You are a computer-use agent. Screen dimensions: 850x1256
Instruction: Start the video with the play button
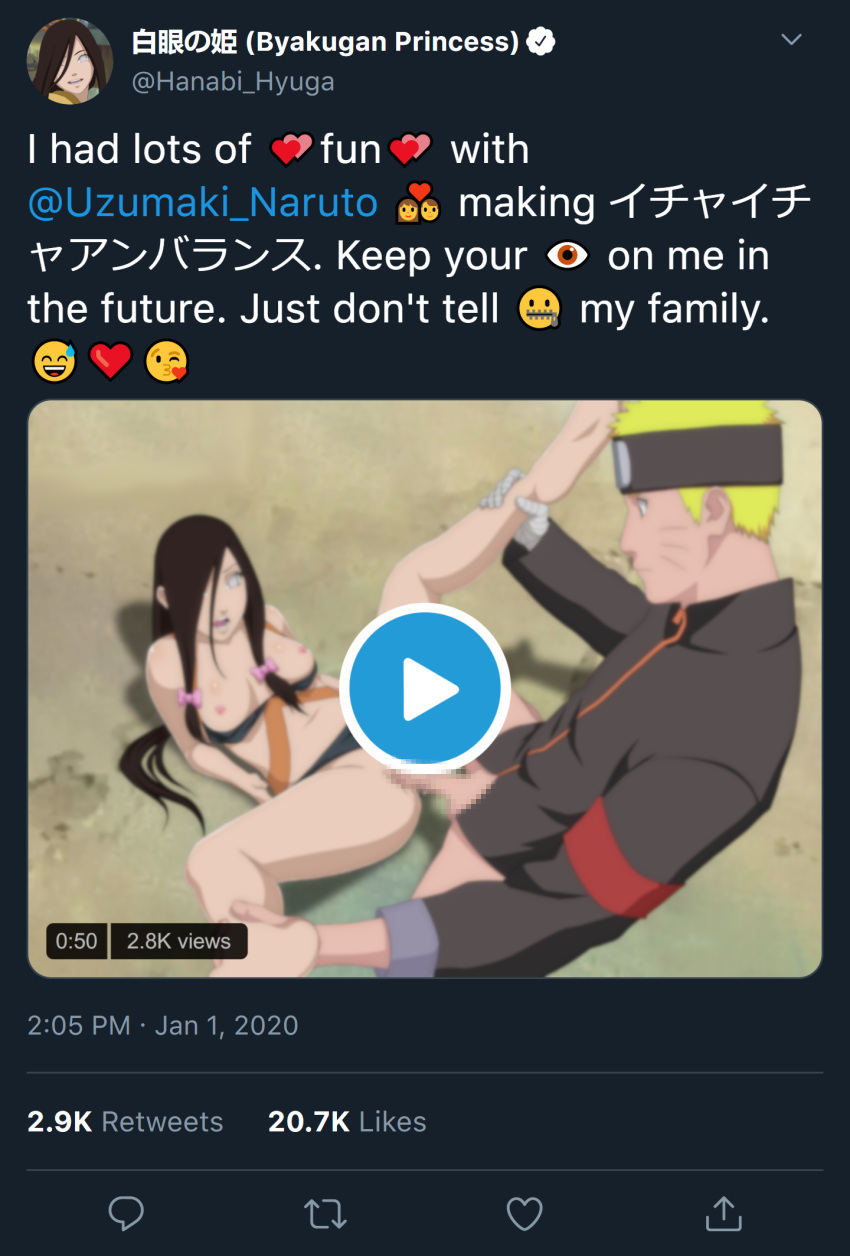[425, 689]
